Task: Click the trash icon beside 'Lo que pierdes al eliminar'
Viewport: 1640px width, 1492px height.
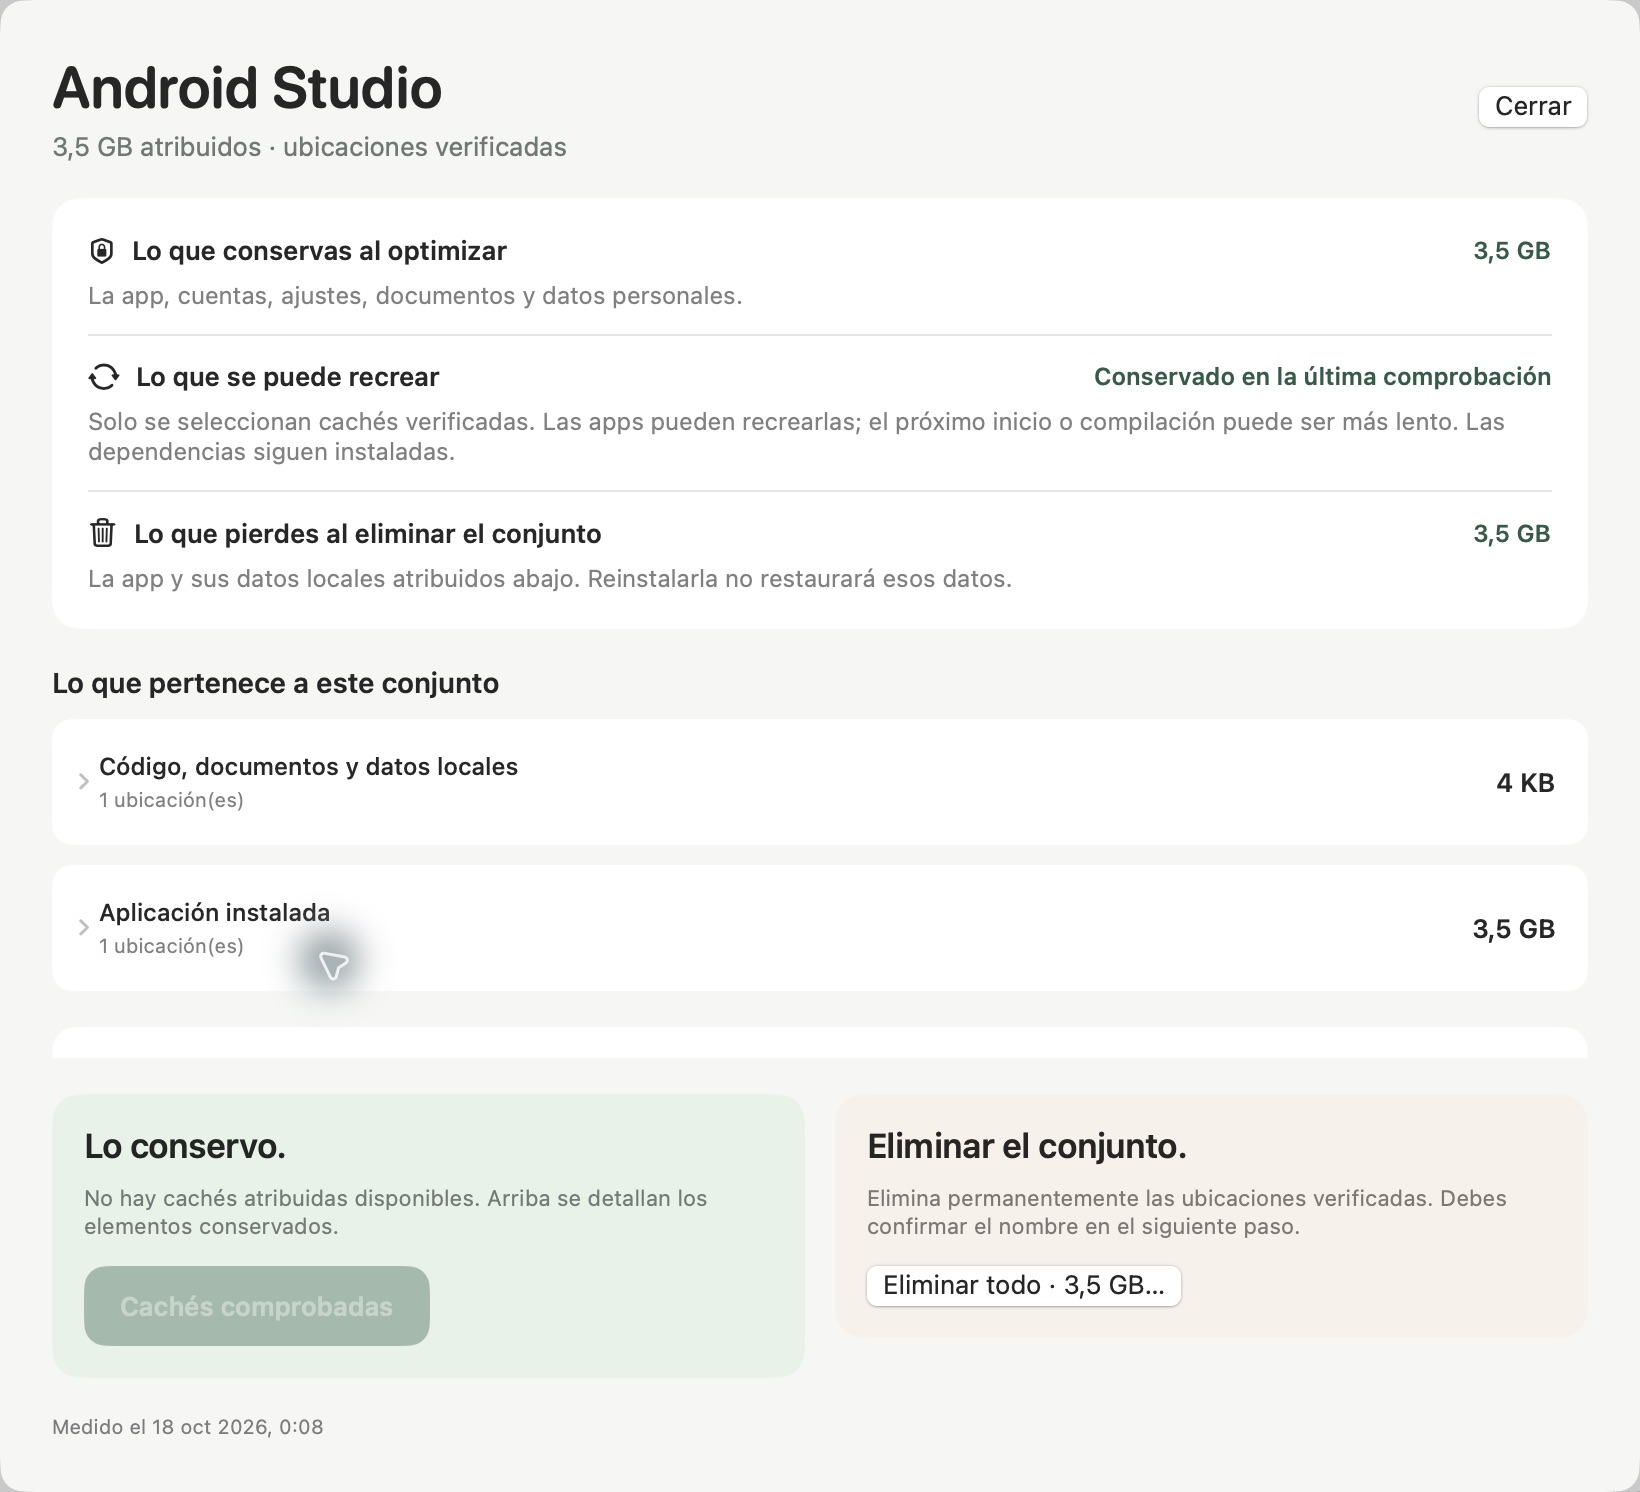Action: [102, 533]
